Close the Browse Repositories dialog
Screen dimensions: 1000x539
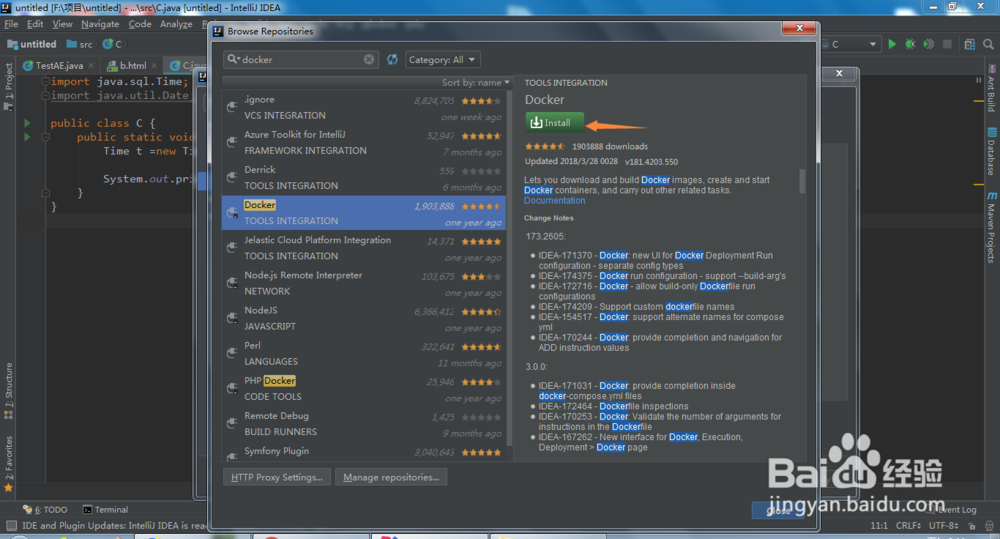(799, 28)
